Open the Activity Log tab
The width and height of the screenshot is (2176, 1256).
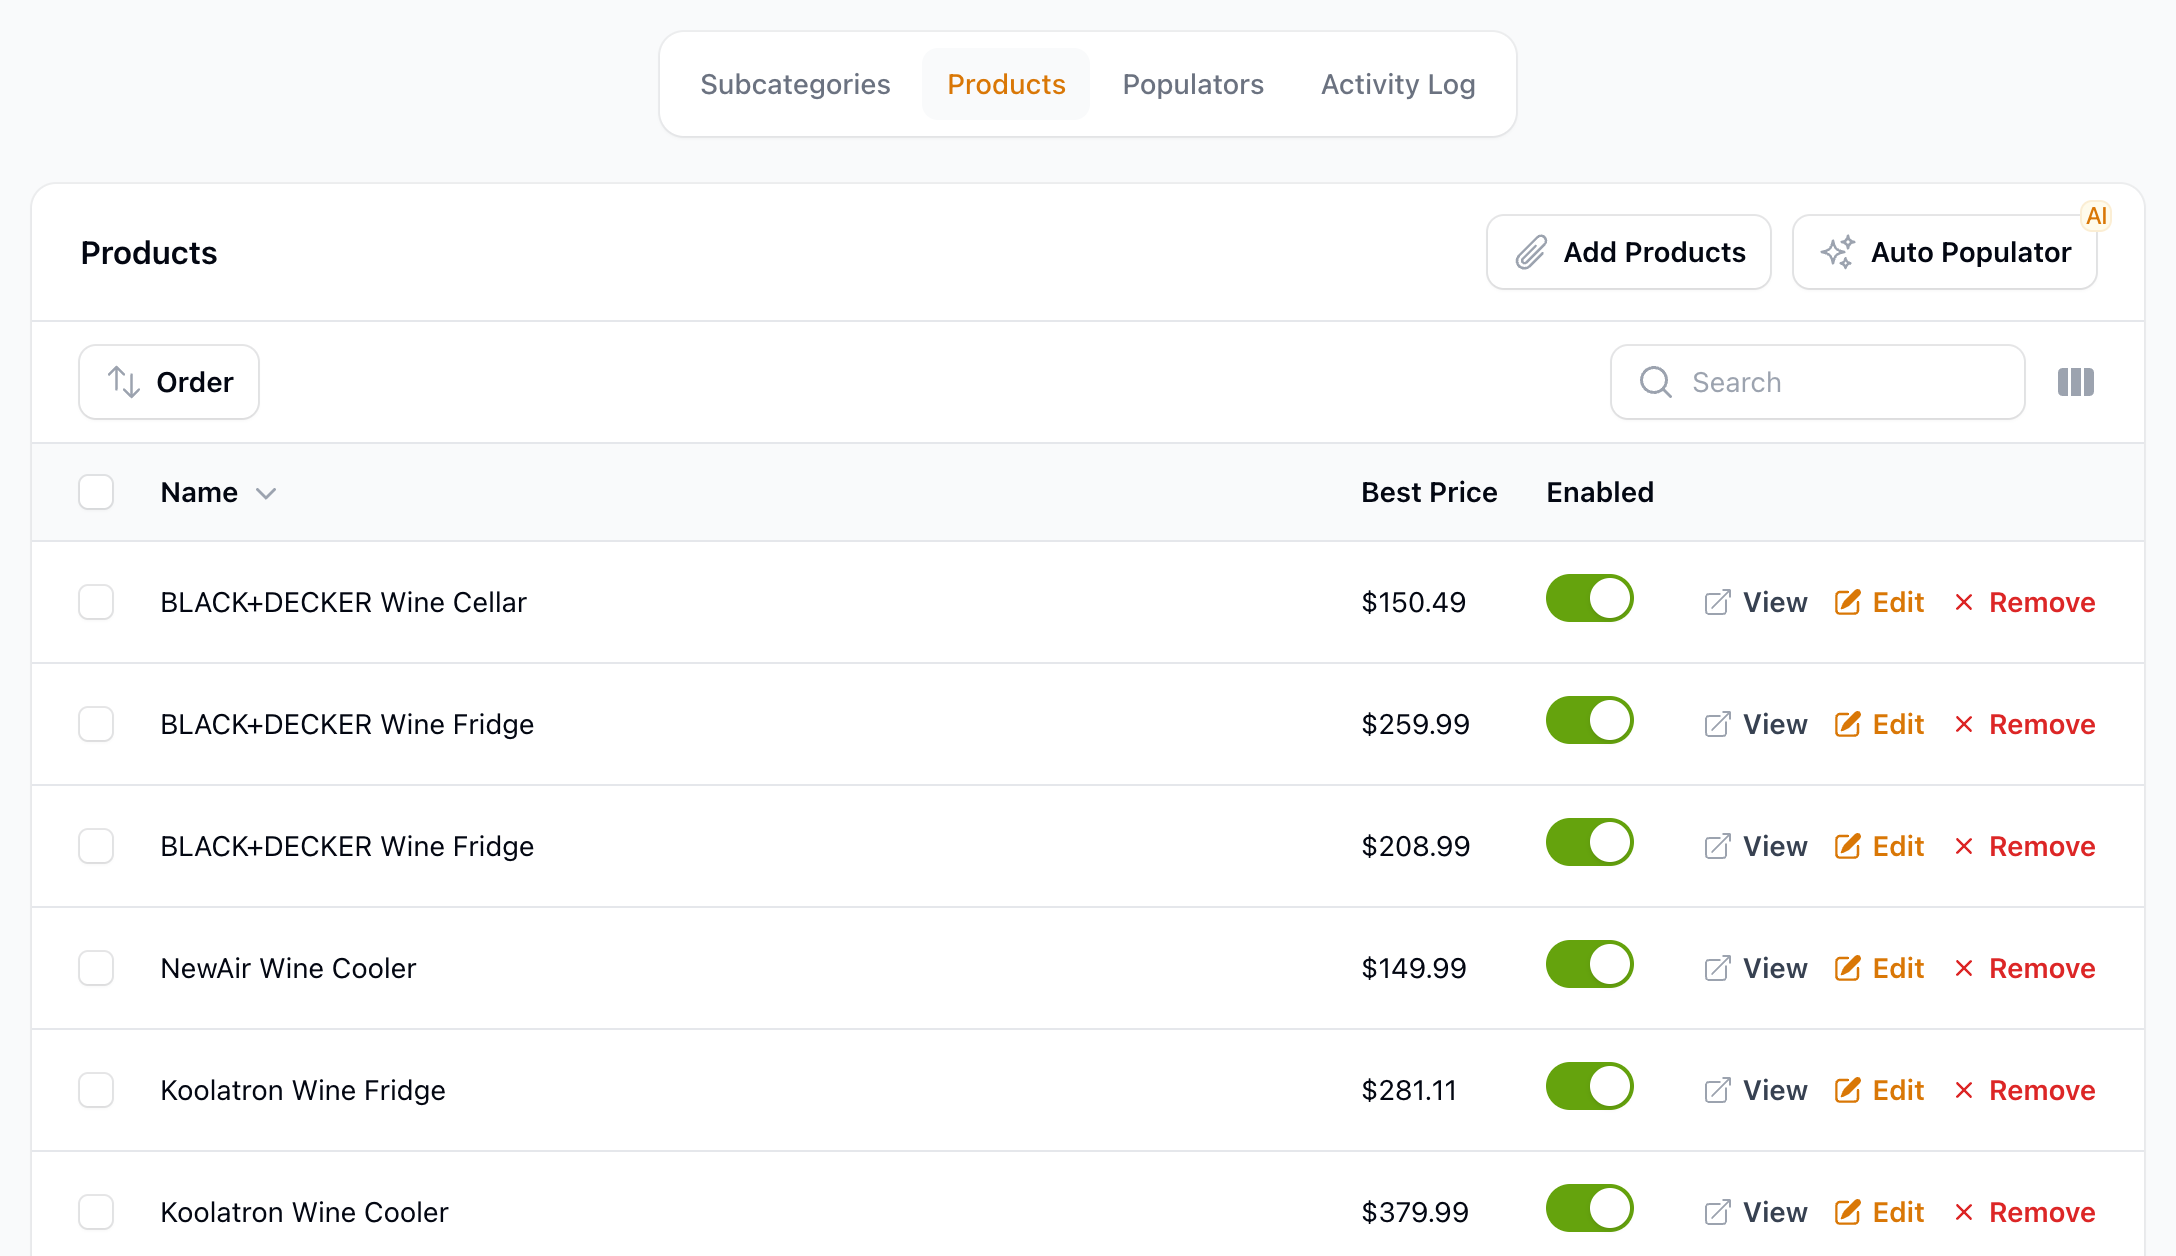[x=1398, y=84]
